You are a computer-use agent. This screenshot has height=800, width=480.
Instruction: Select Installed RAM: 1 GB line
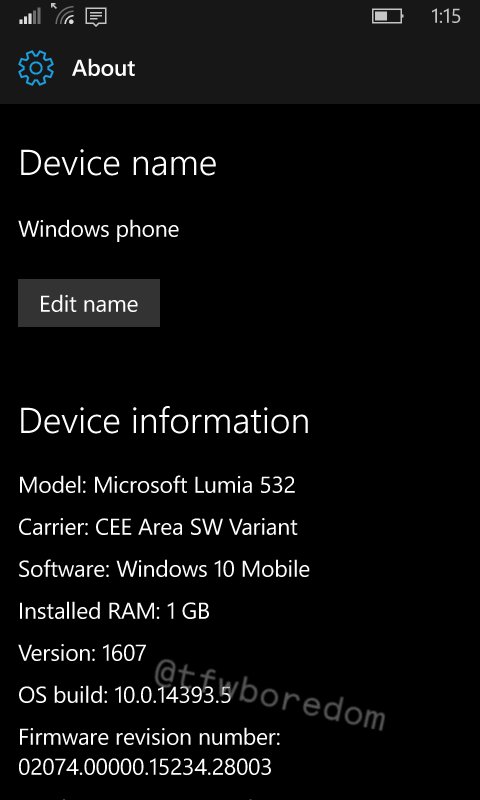tap(114, 611)
